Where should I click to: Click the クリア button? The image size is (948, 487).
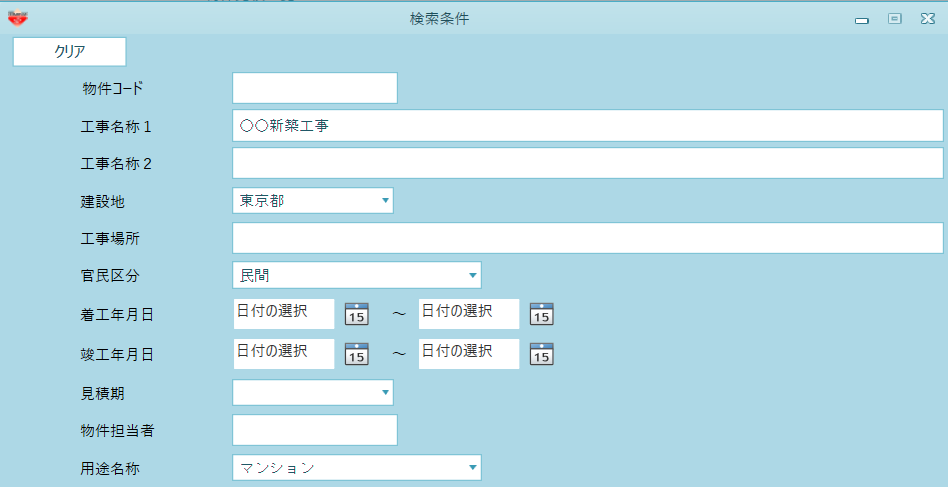(70, 52)
